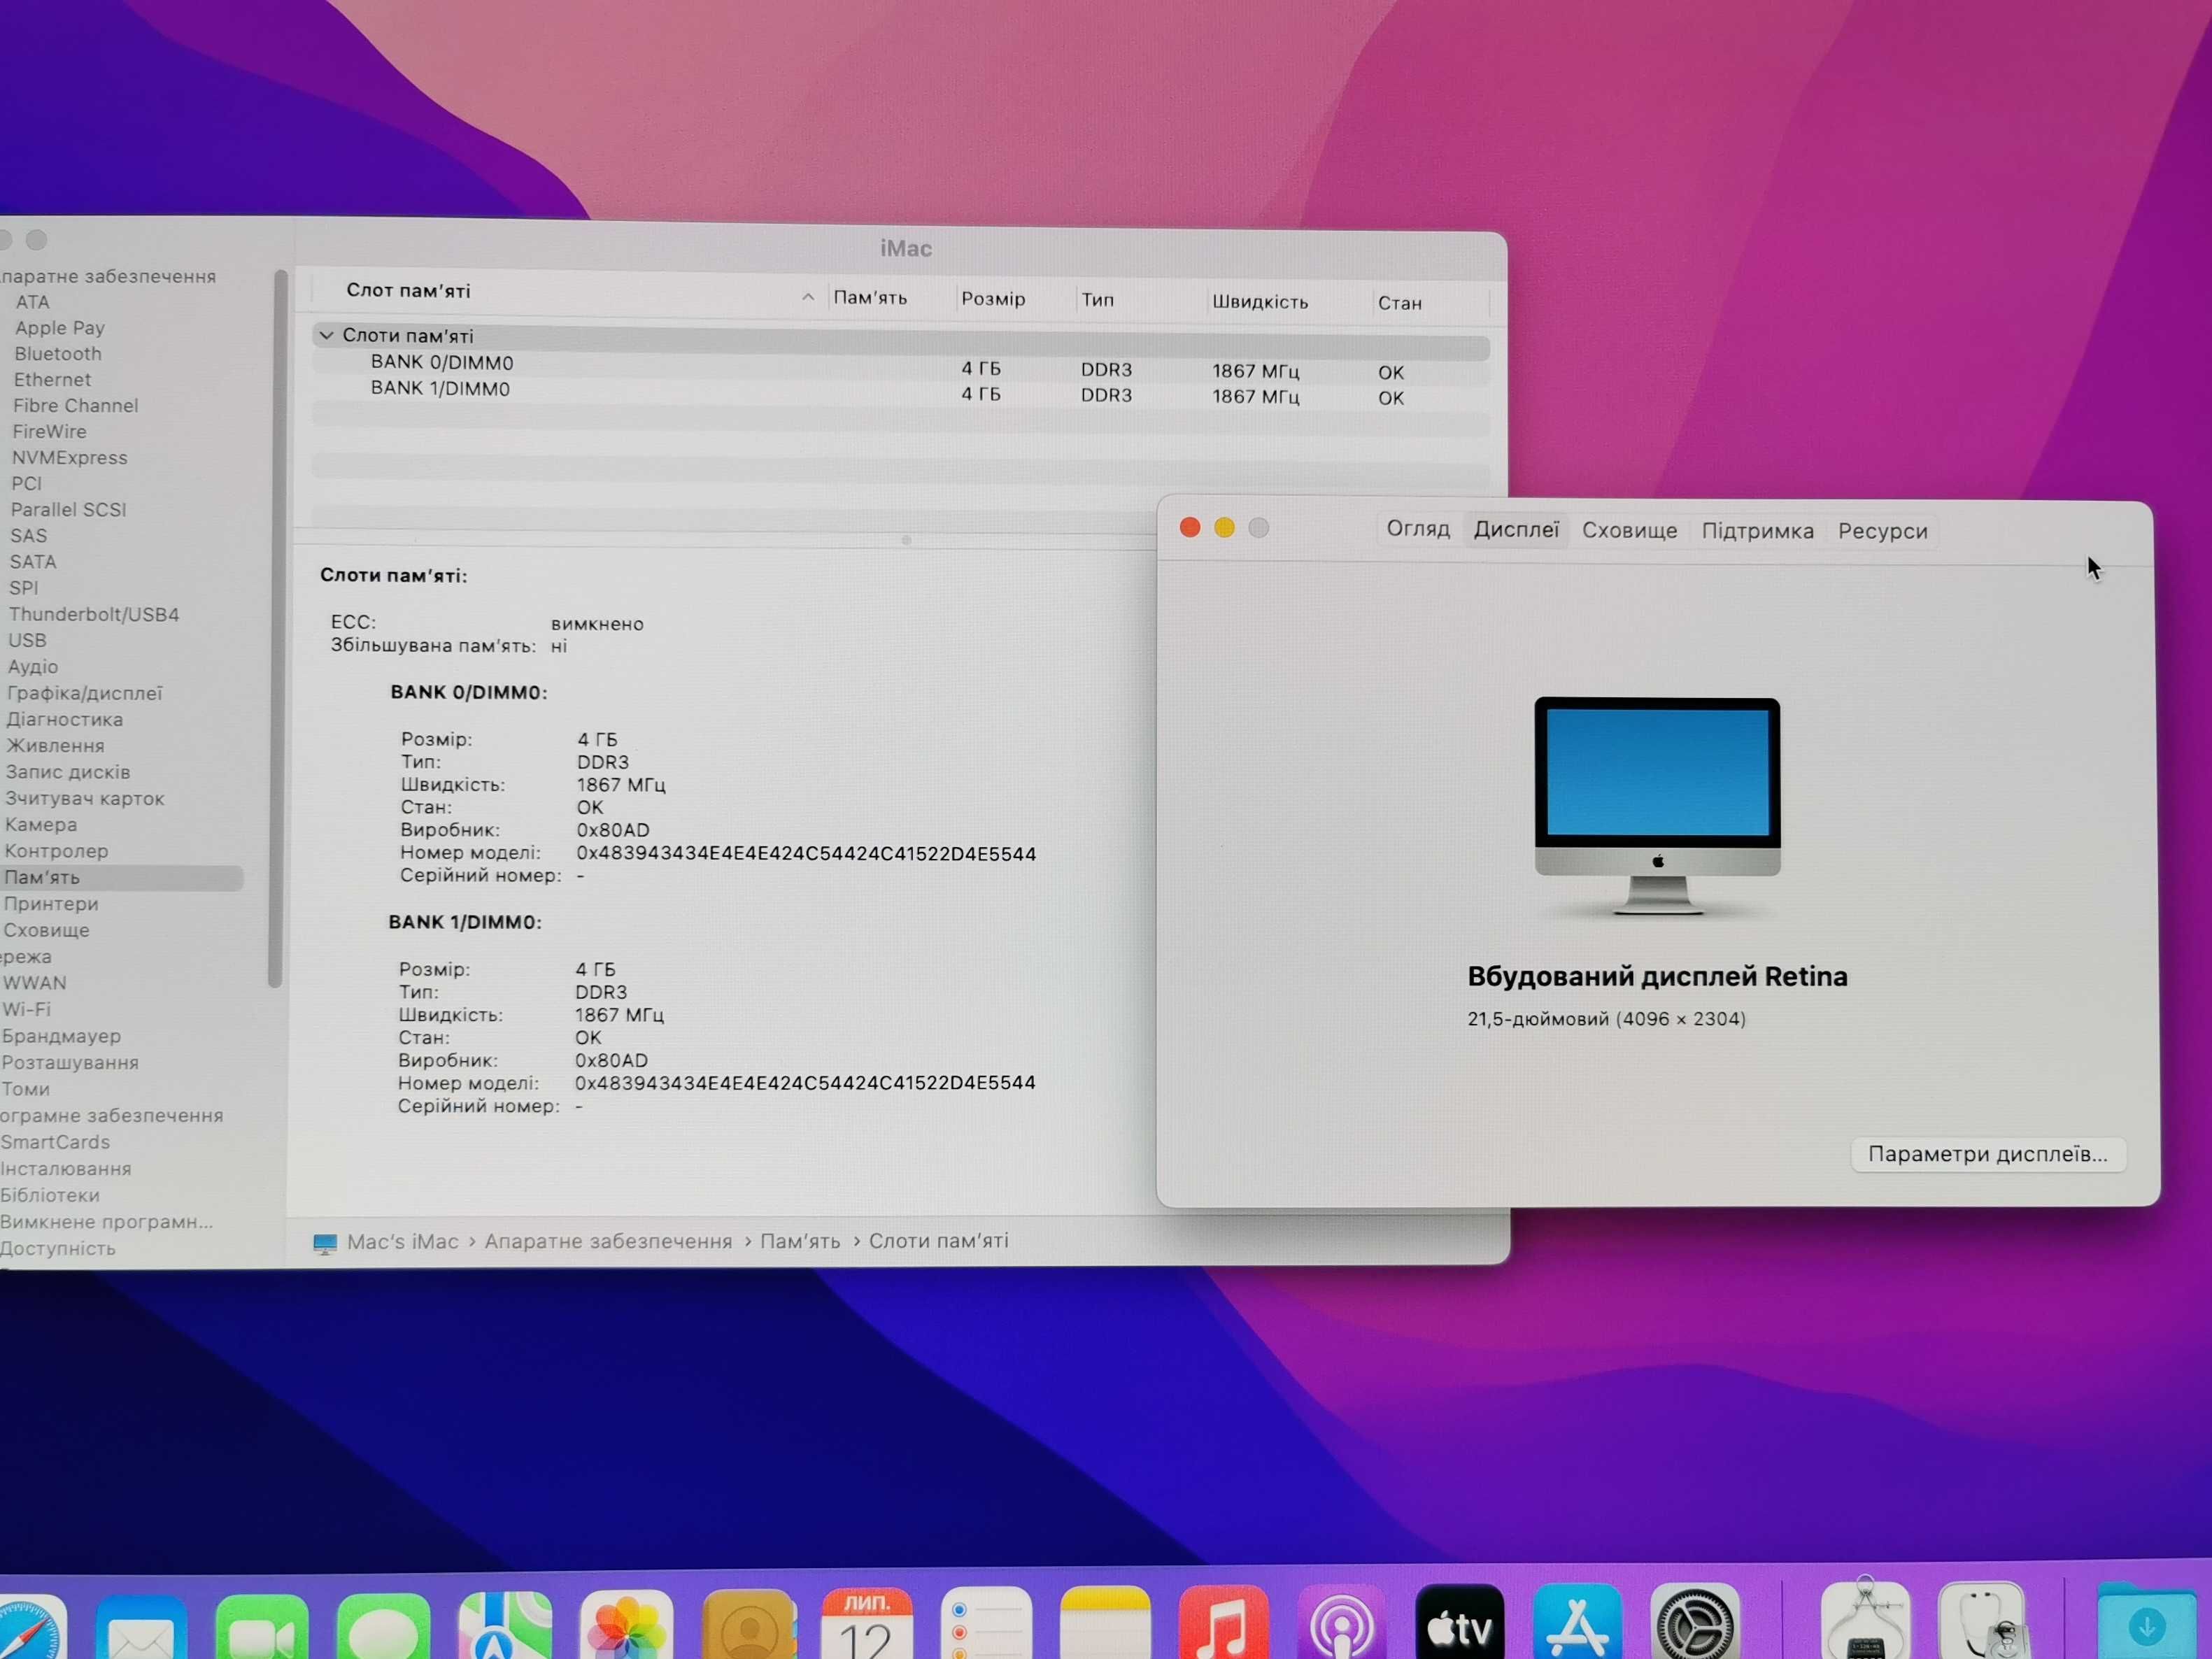Click Розмір column header
The width and height of the screenshot is (2212, 1659).
tap(993, 299)
